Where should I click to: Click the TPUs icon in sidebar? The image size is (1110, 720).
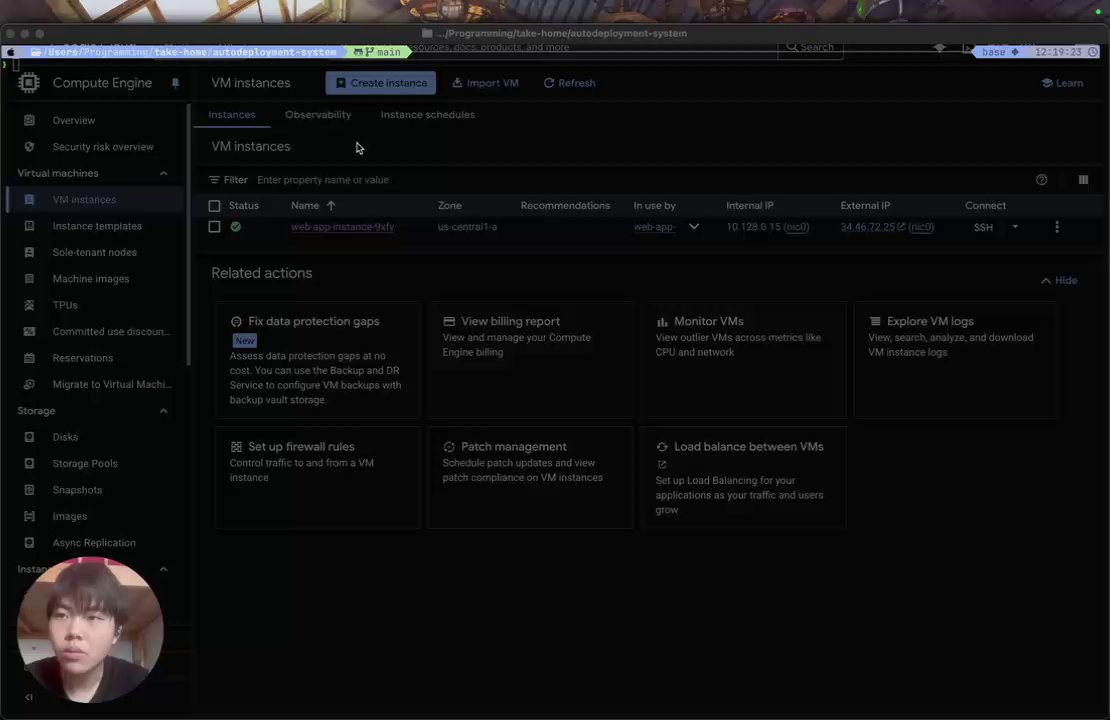tap(29, 305)
